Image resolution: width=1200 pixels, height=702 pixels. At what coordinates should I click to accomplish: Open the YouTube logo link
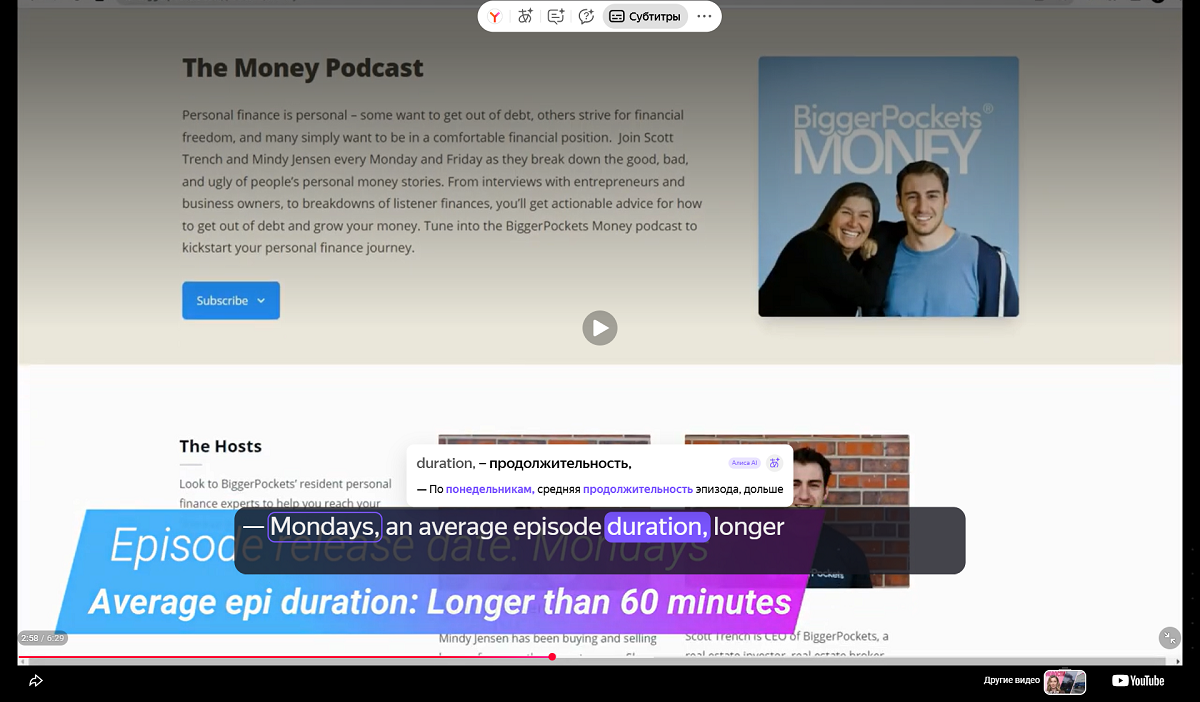tap(1138, 681)
